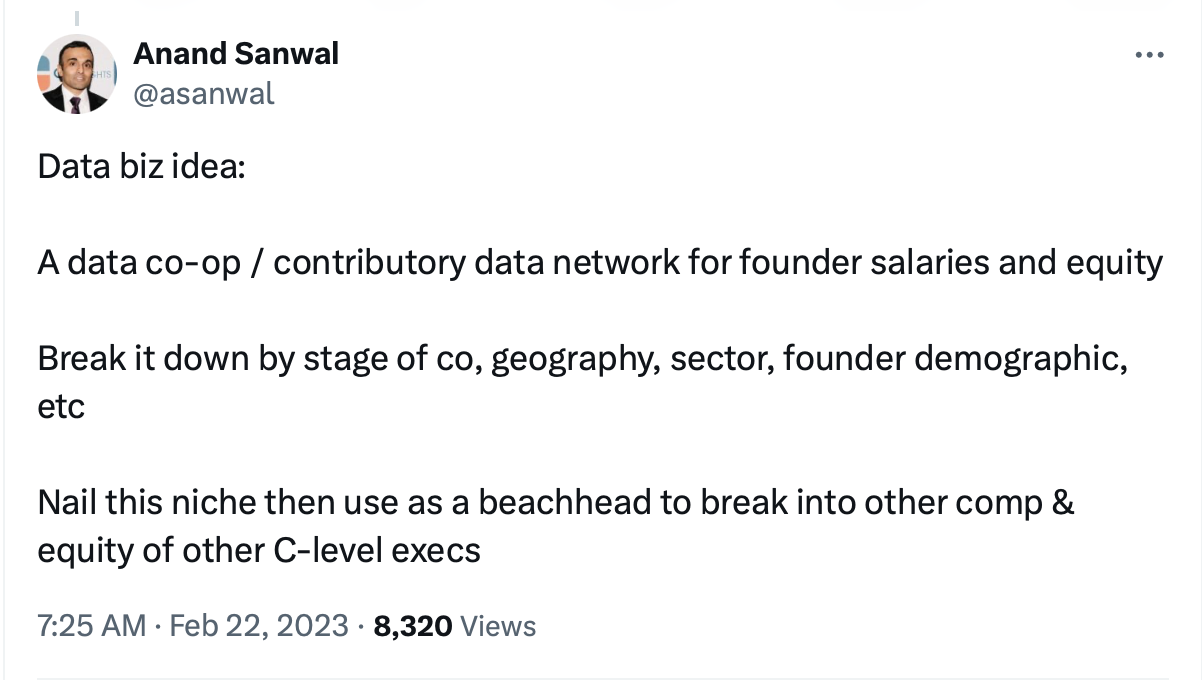Click the thread connector line above avatar

tap(77, 16)
